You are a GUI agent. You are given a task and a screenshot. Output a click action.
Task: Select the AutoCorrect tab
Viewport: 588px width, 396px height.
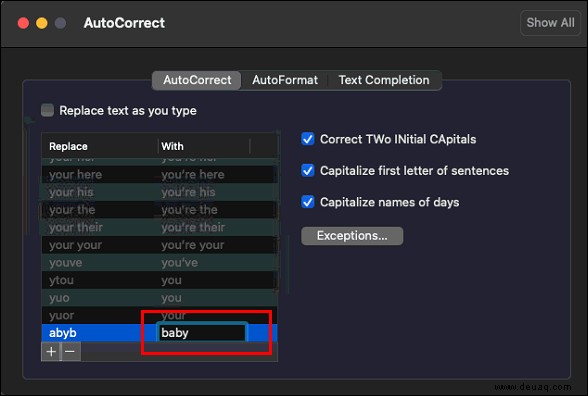pyautogui.click(x=197, y=80)
